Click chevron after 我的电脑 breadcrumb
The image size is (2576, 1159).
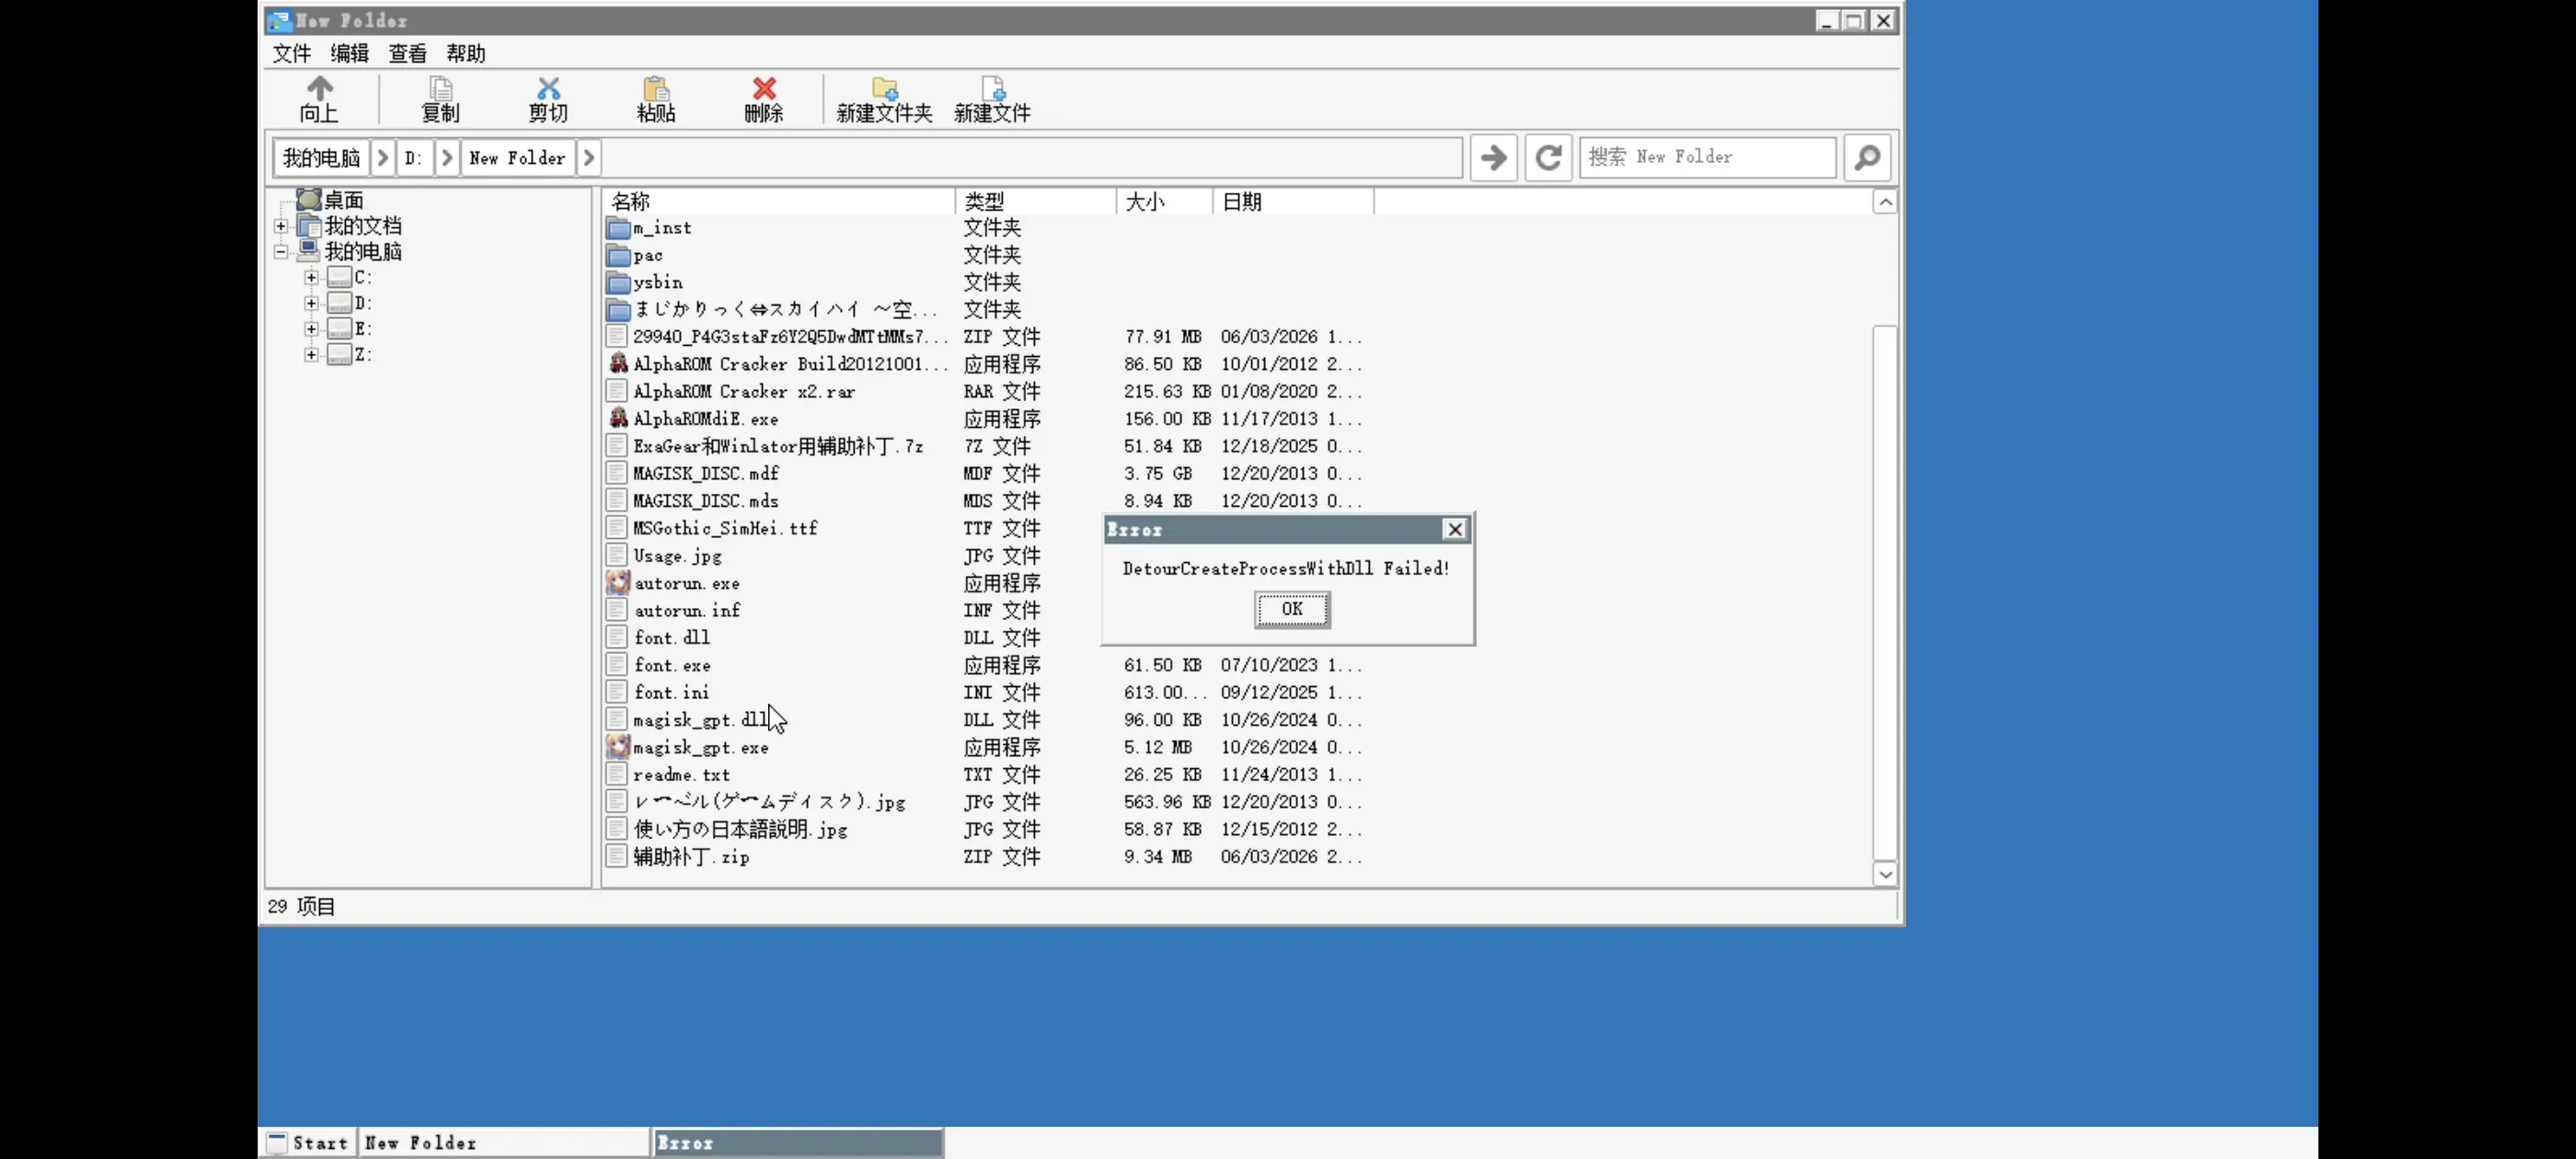pyautogui.click(x=382, y=158)
